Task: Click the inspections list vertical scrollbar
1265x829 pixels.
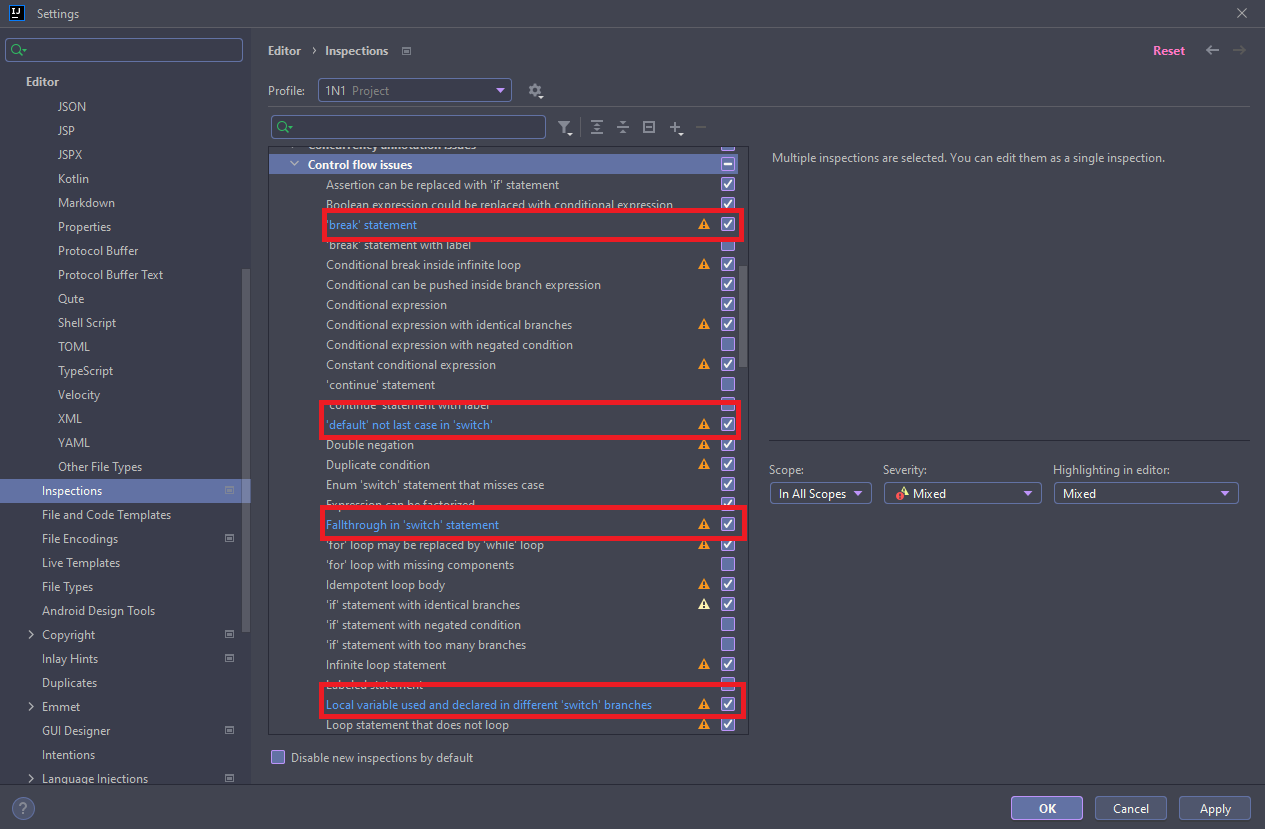Action: tap(743, 310)
